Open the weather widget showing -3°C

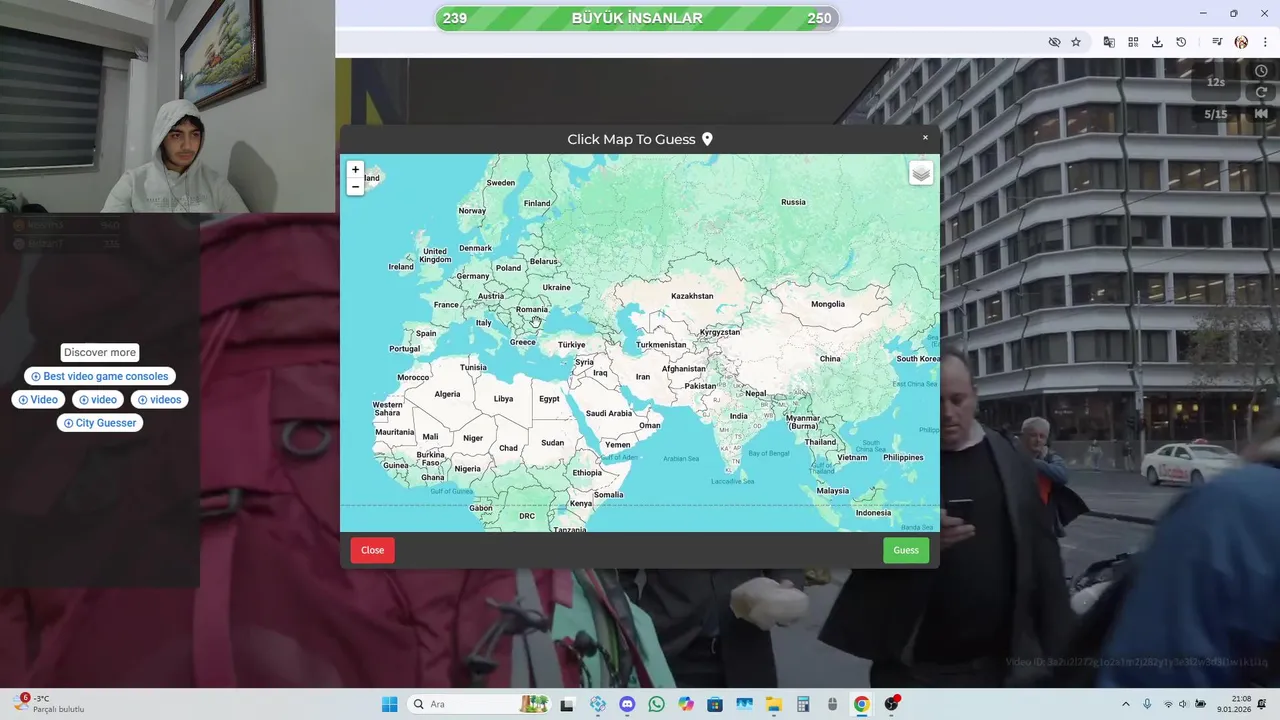click(48, 704)
